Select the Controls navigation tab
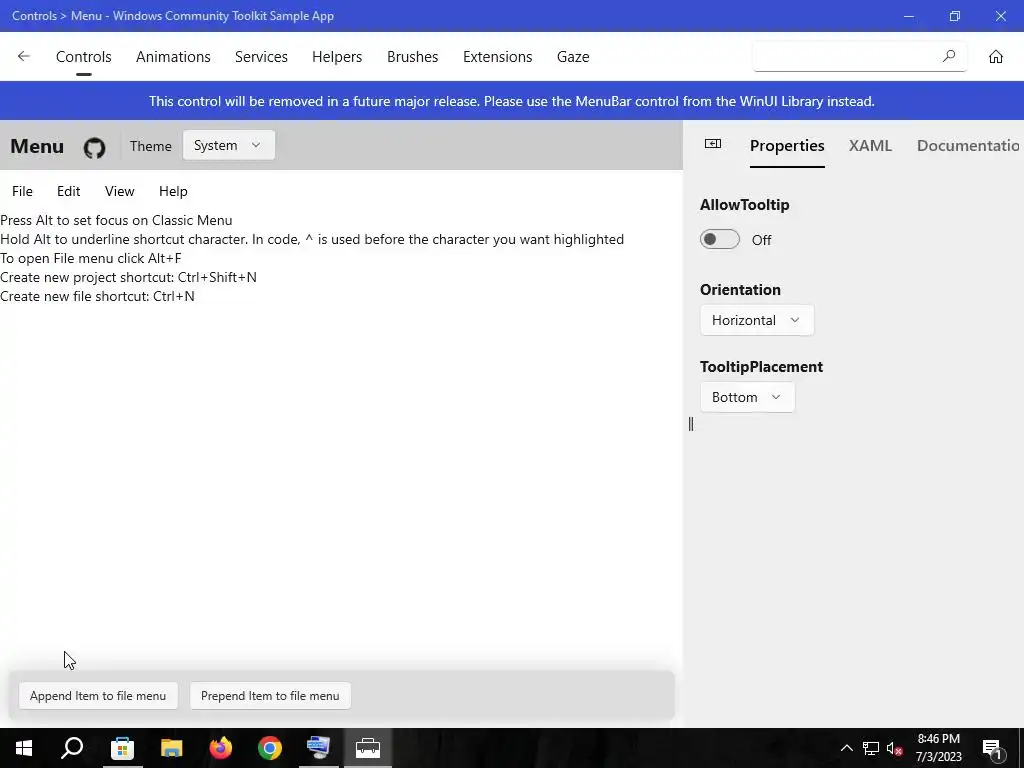 click(84, 57)
